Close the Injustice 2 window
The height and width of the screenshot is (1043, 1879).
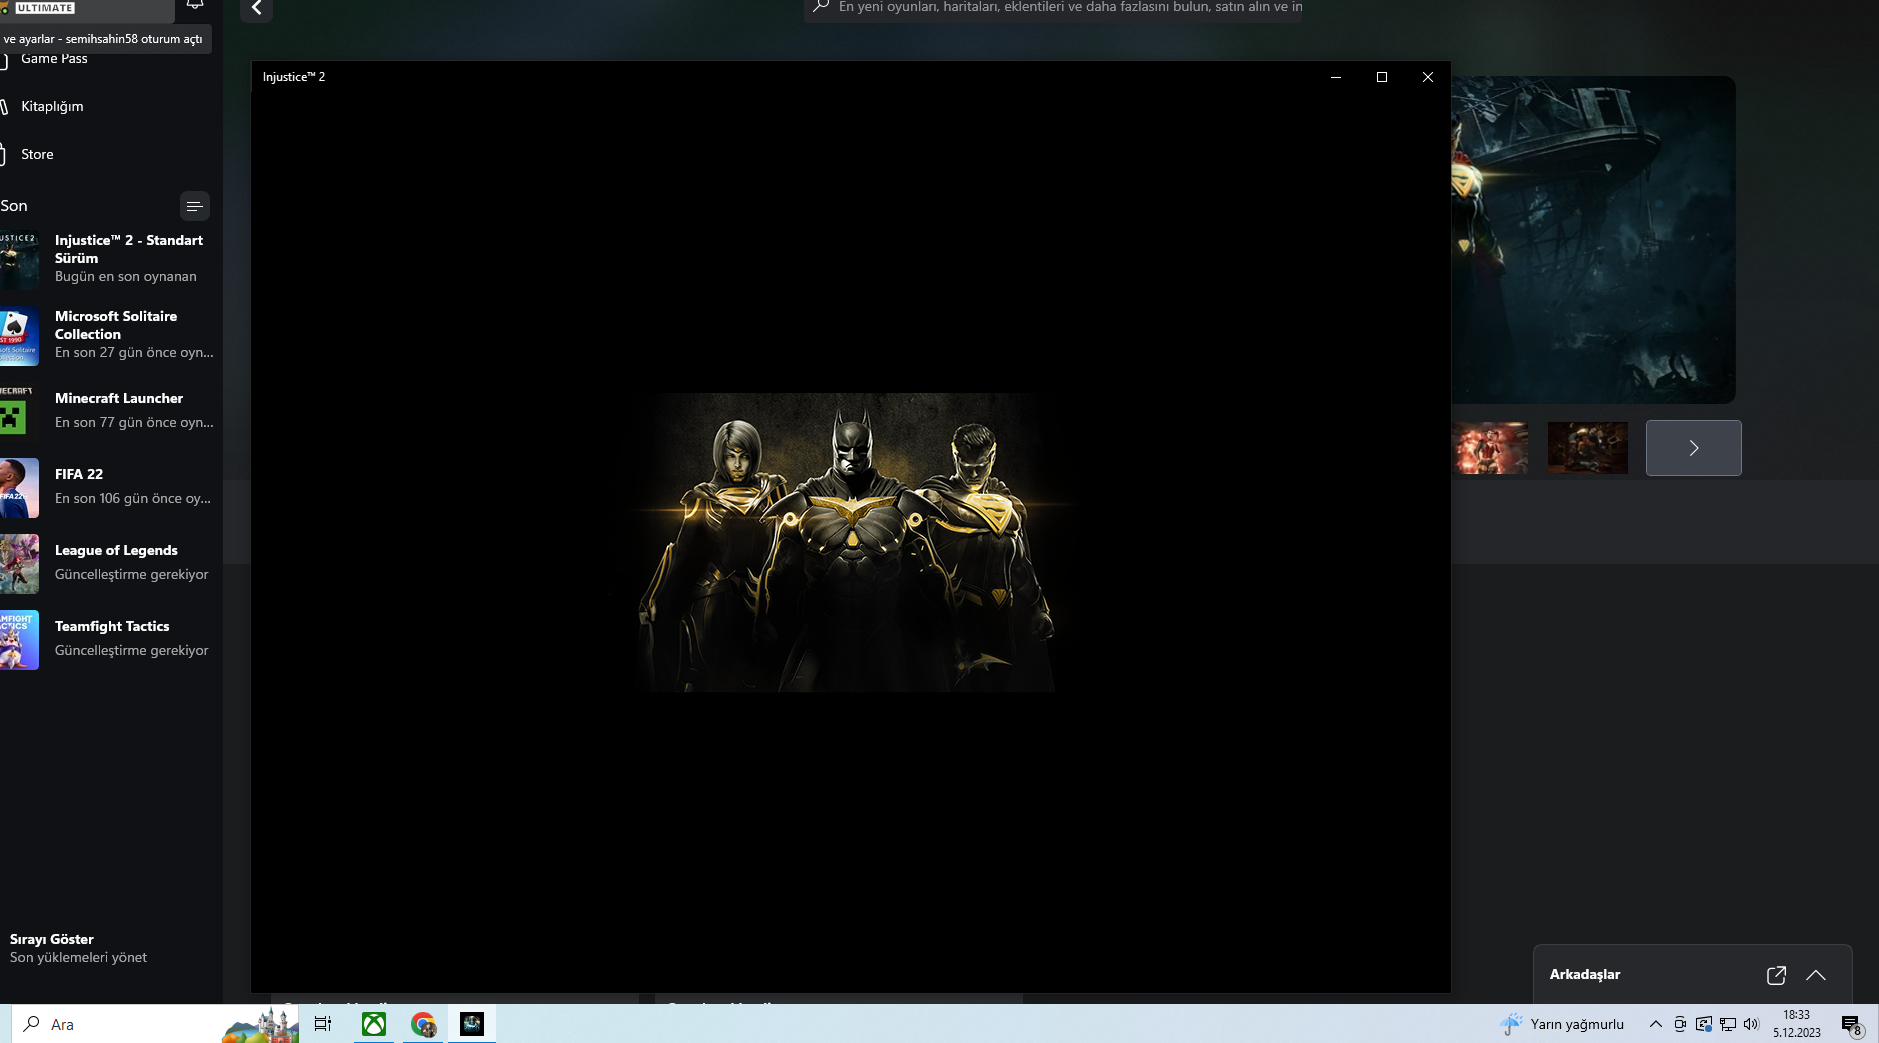tap(1428, 77)
